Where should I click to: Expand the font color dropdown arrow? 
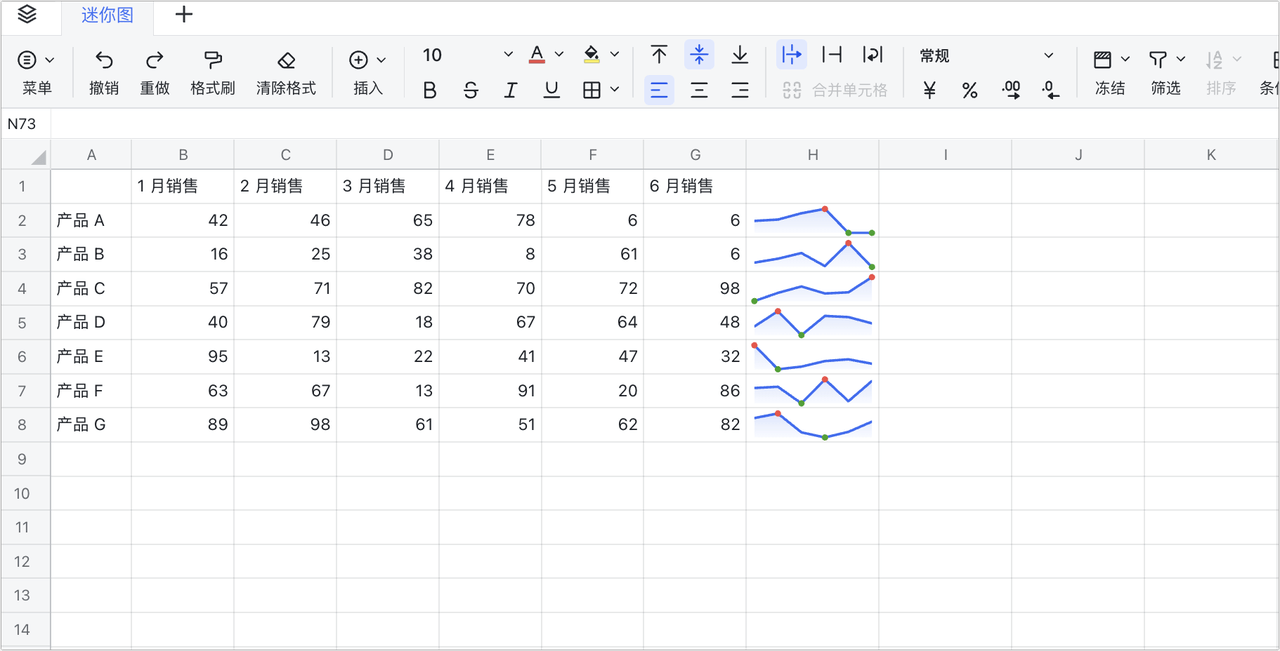point(559,55)
